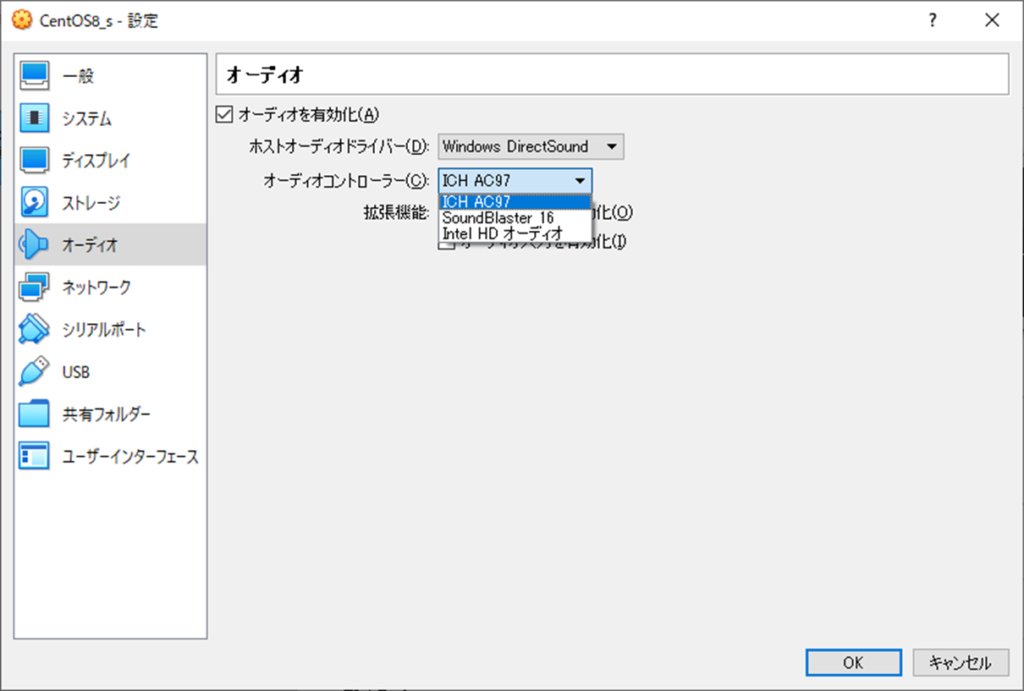The height and width of the screenshot is (691, 1024).
Task: Go to the ネットワーク settings page
Action: point(110,287)
